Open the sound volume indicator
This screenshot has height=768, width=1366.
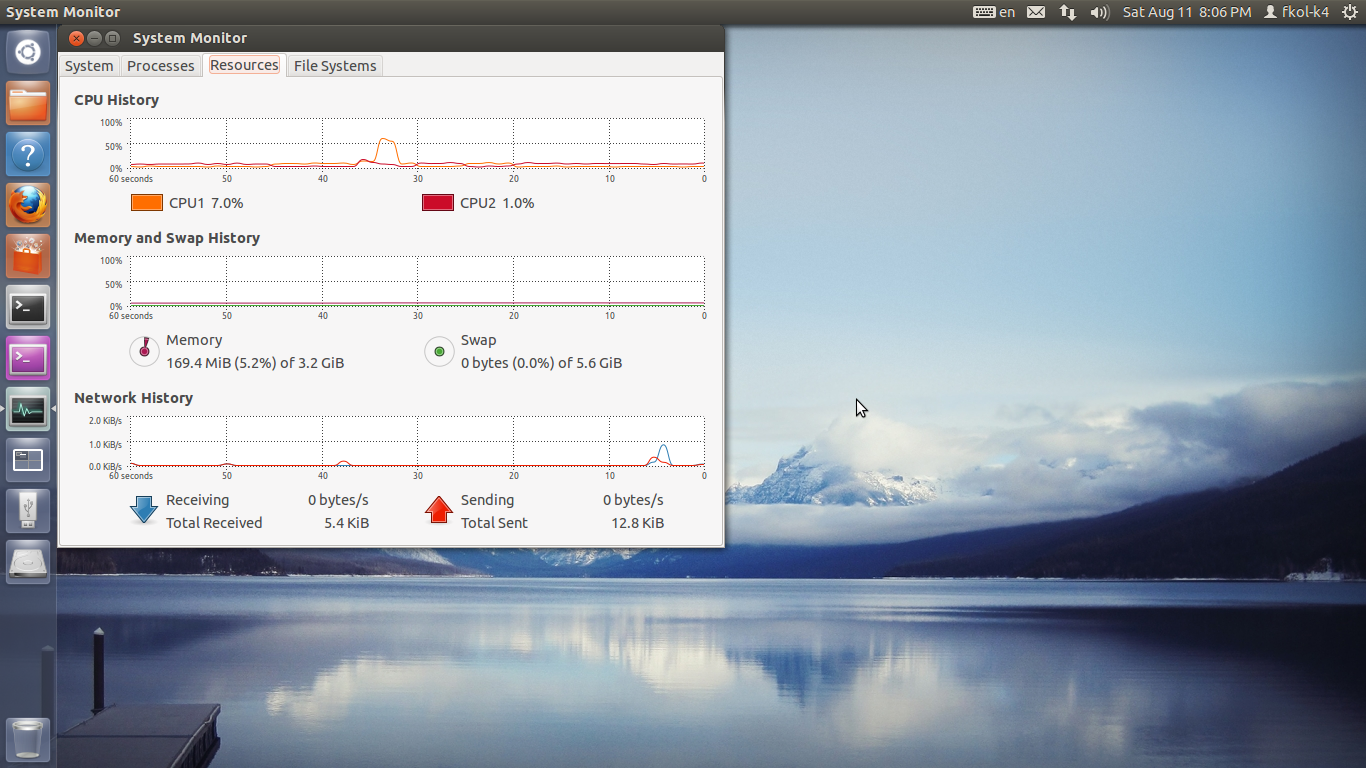point(1100,12)
